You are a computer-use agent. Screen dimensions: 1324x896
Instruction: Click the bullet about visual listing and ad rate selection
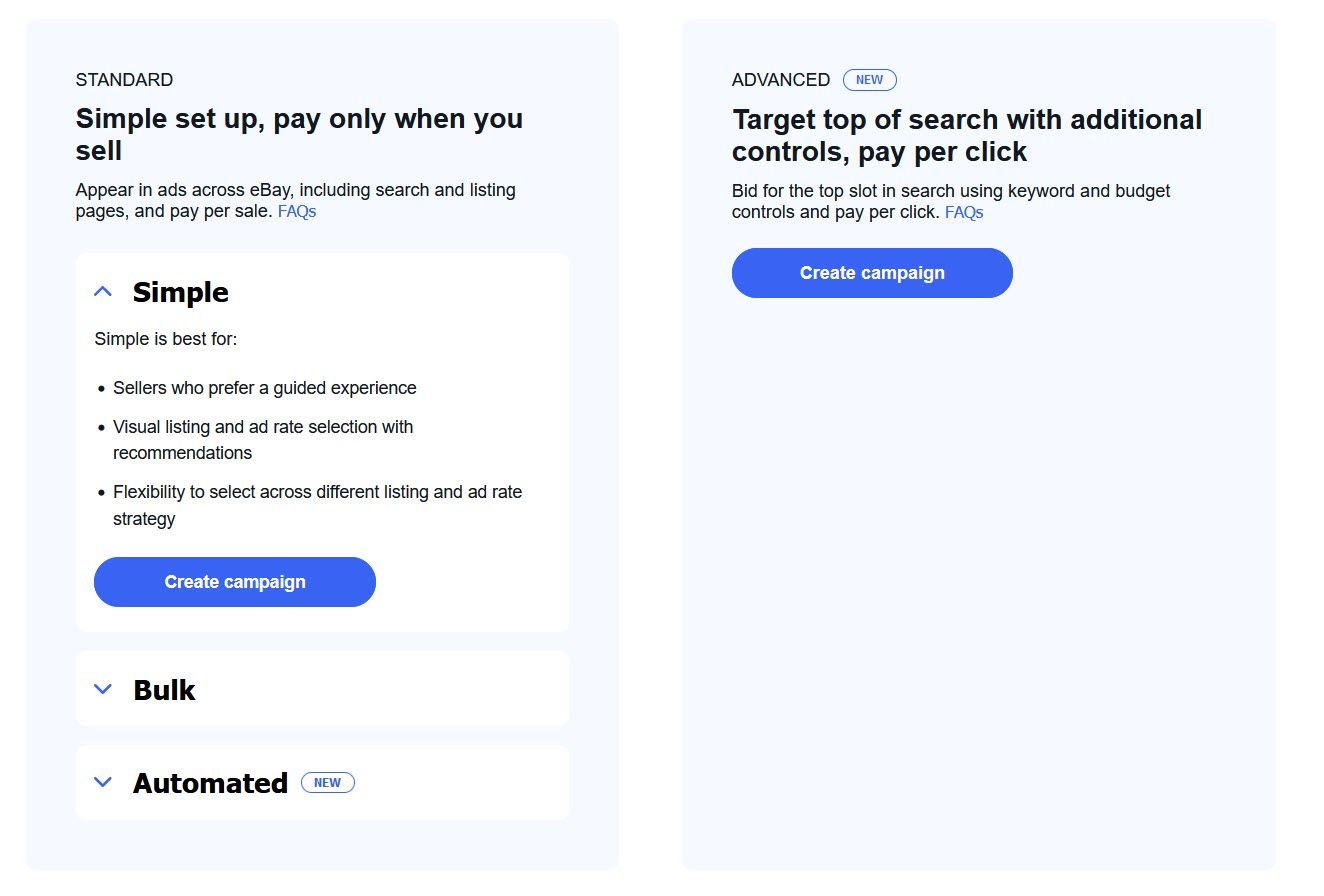coord(263,427)
